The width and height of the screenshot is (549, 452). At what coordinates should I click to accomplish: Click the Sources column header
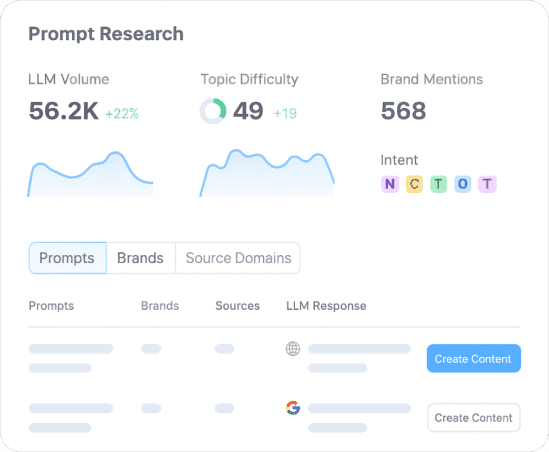tap(237, 306)
